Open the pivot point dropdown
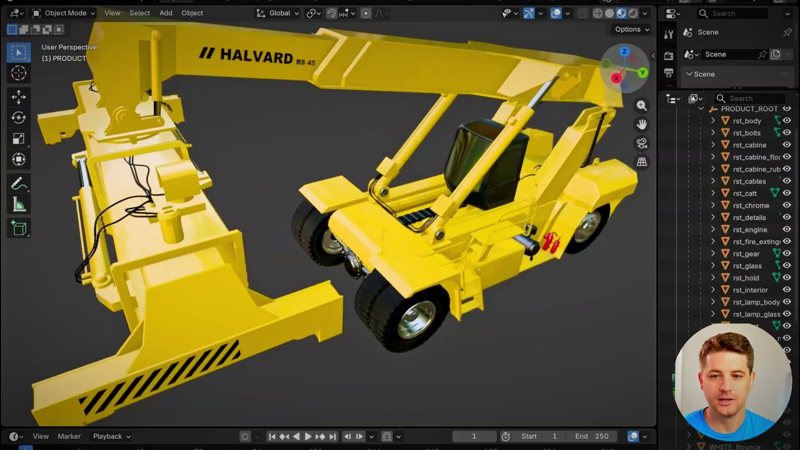Viewport: 800px width, 450px height. pos(313,13)
